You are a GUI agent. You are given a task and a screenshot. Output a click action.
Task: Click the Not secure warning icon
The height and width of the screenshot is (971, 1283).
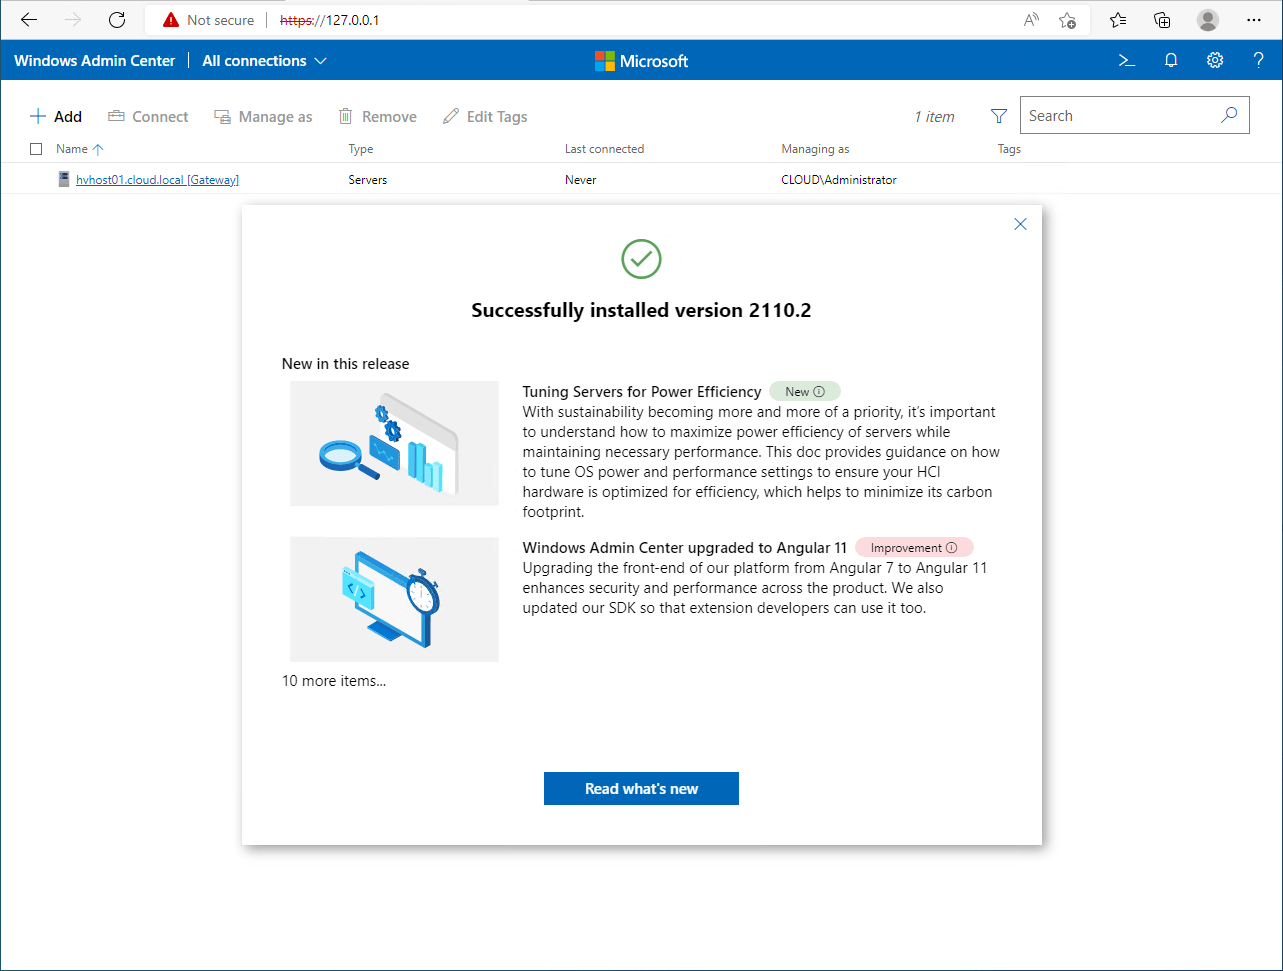[x=171, y=20]
